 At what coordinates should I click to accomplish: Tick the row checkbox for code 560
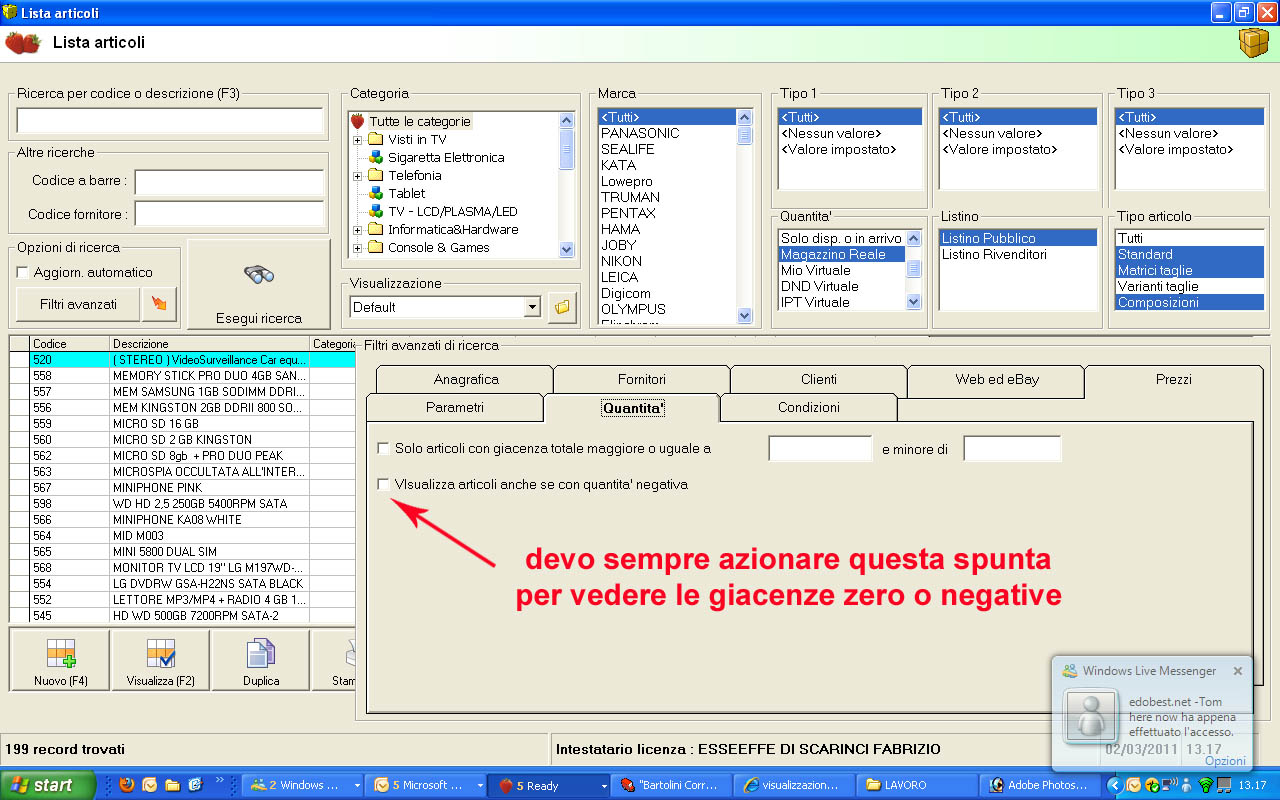(x=19, y=440)
